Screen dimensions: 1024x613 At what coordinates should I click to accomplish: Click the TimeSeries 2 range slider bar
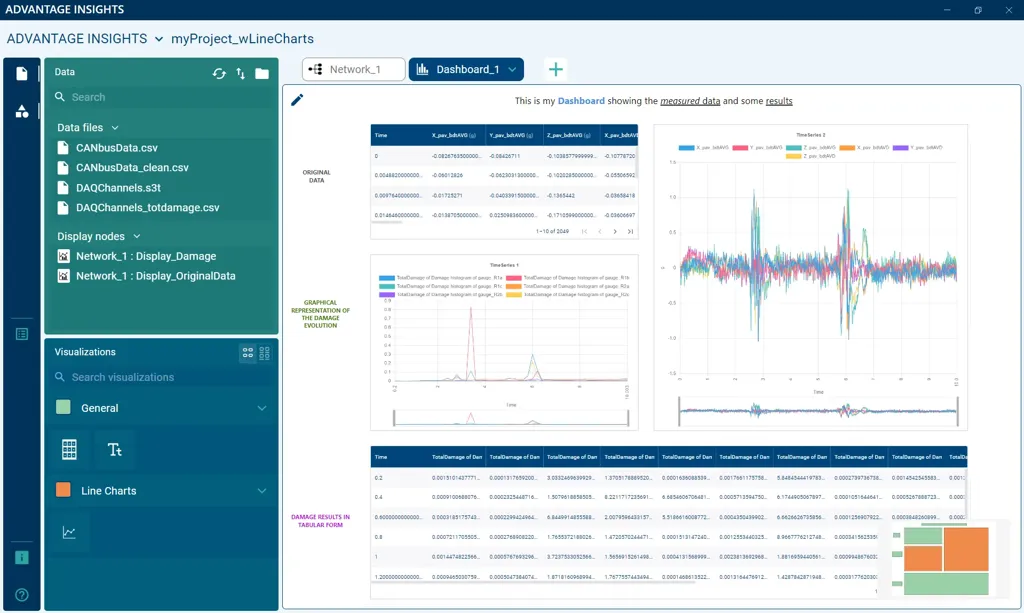(818, 410)
